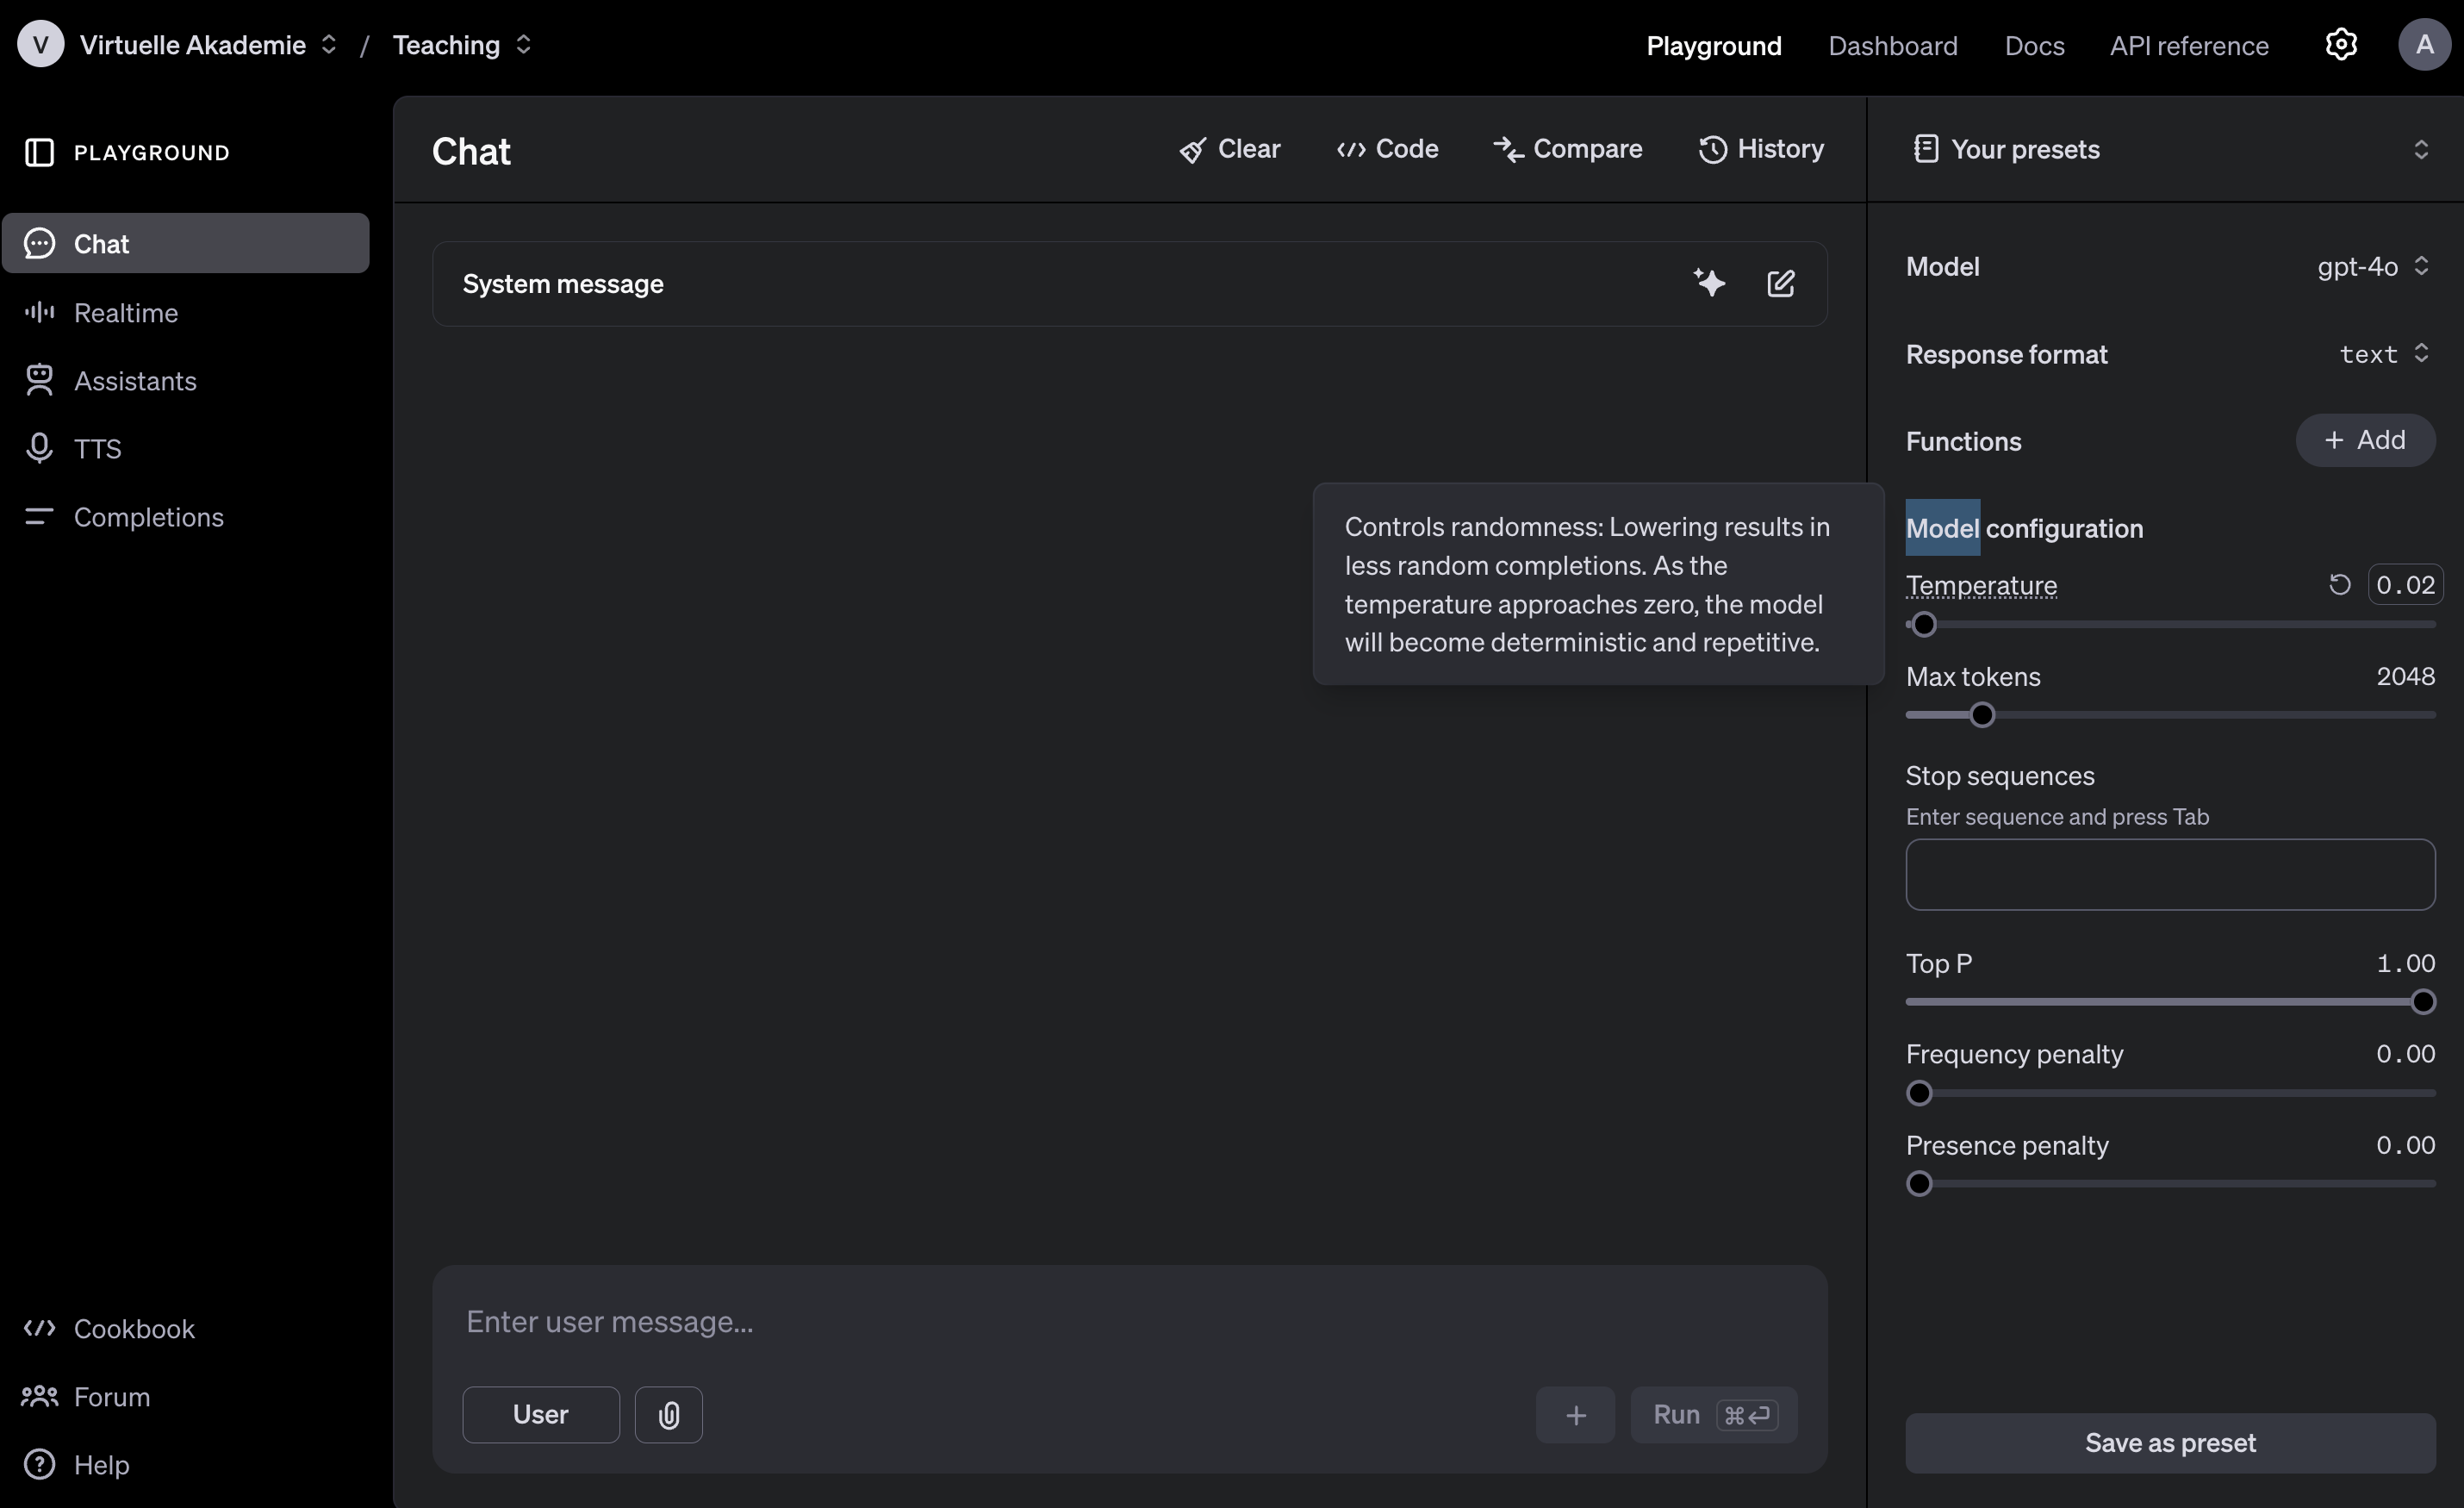Screen dimensions: 2464x1508
Task: Open the Response format text dropdown
Action: [2383, 354]
